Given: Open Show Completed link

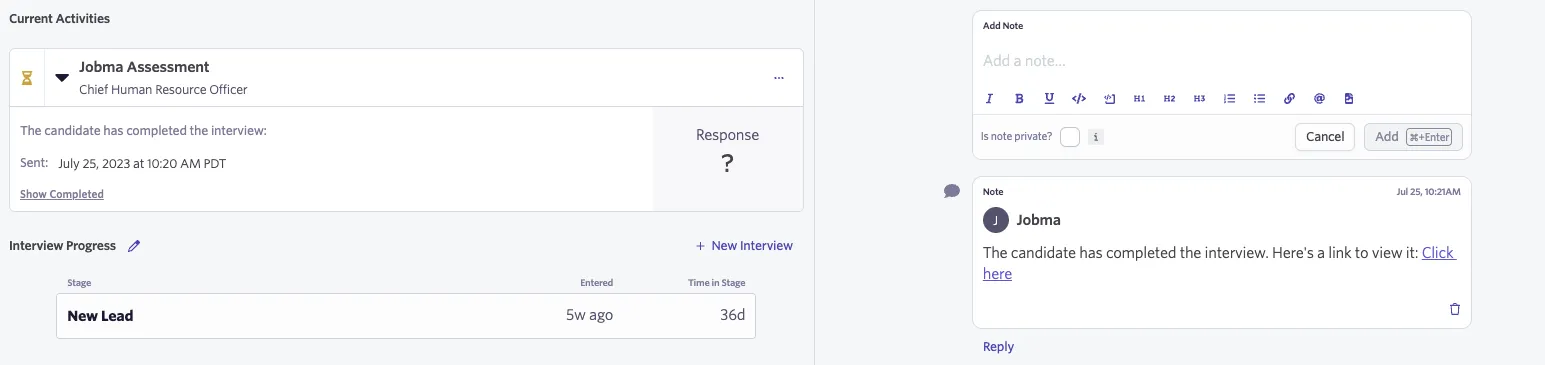Looking at the screenshot, I should click(62, 194).
